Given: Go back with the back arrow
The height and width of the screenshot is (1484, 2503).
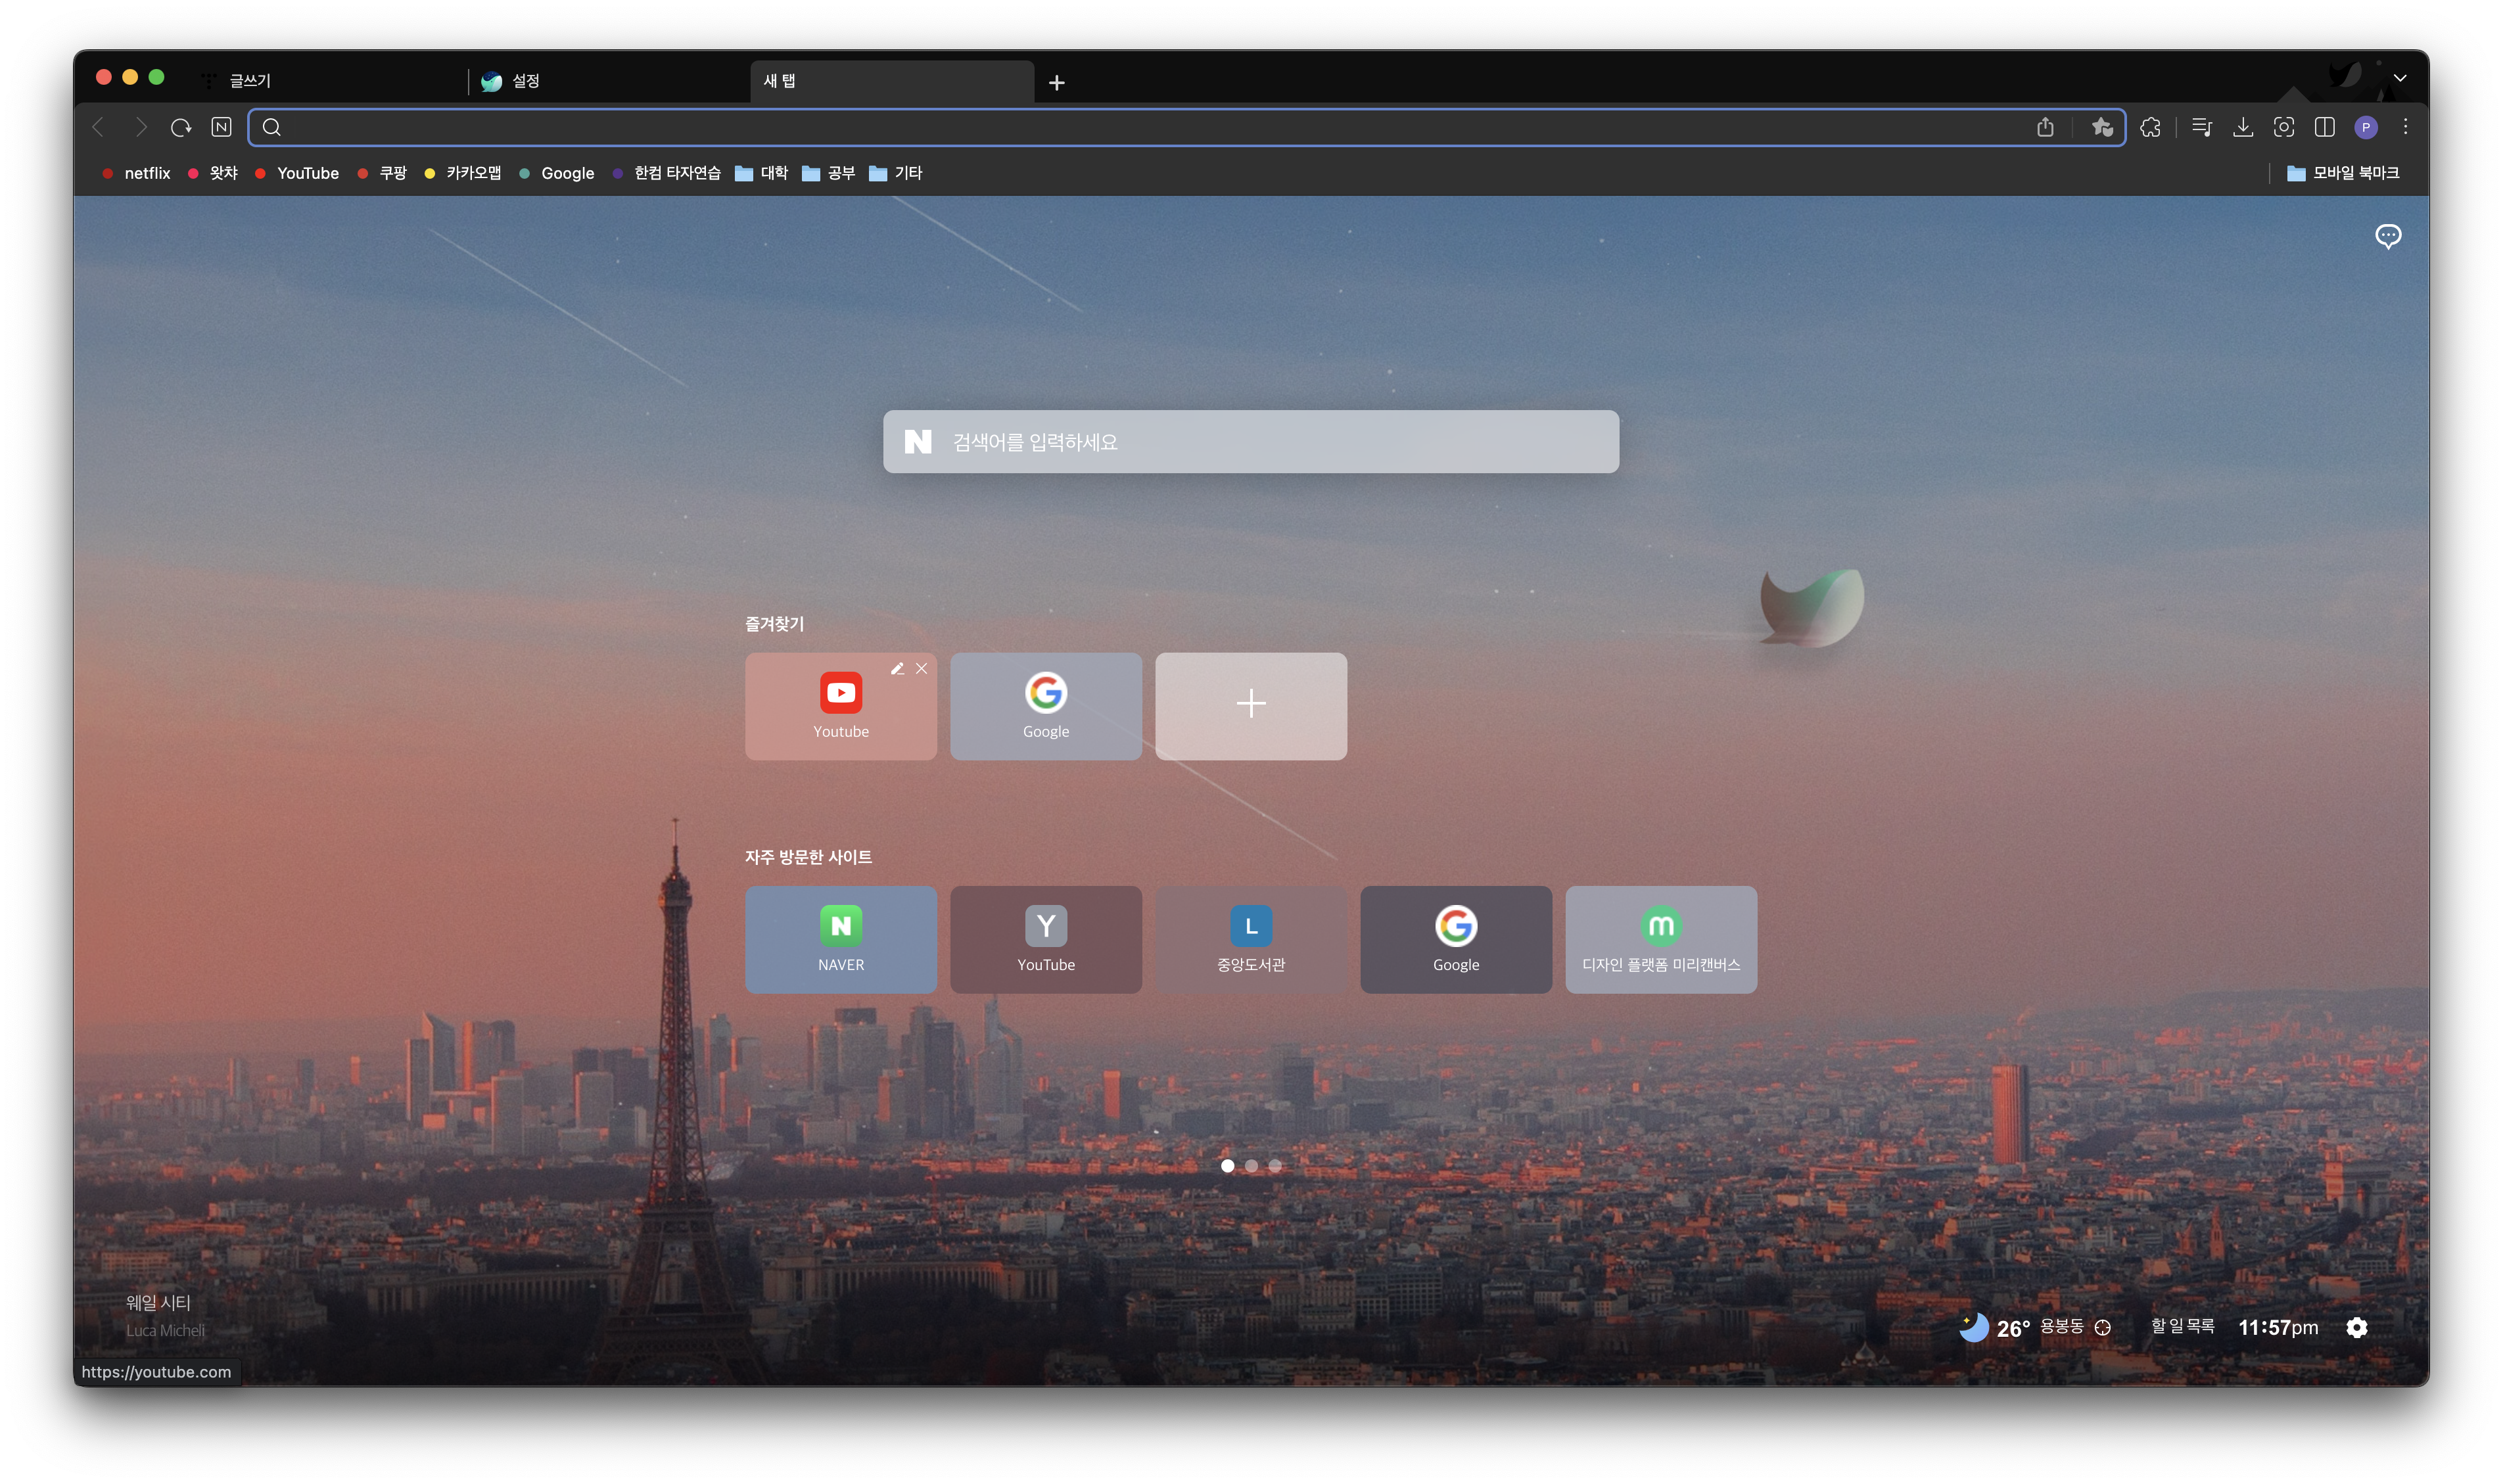Looking at the screenshot, I should pyautogui.click(x=98, y=127).
